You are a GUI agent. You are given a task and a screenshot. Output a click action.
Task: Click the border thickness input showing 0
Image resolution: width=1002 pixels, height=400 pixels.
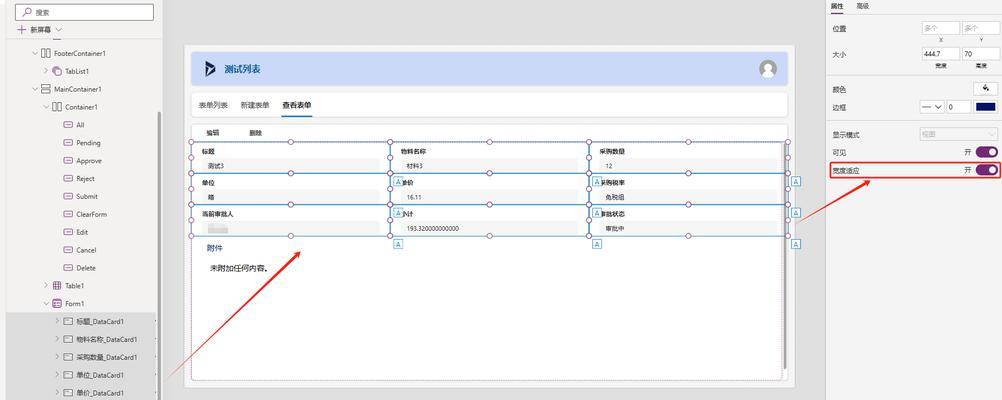click(959, 107)
